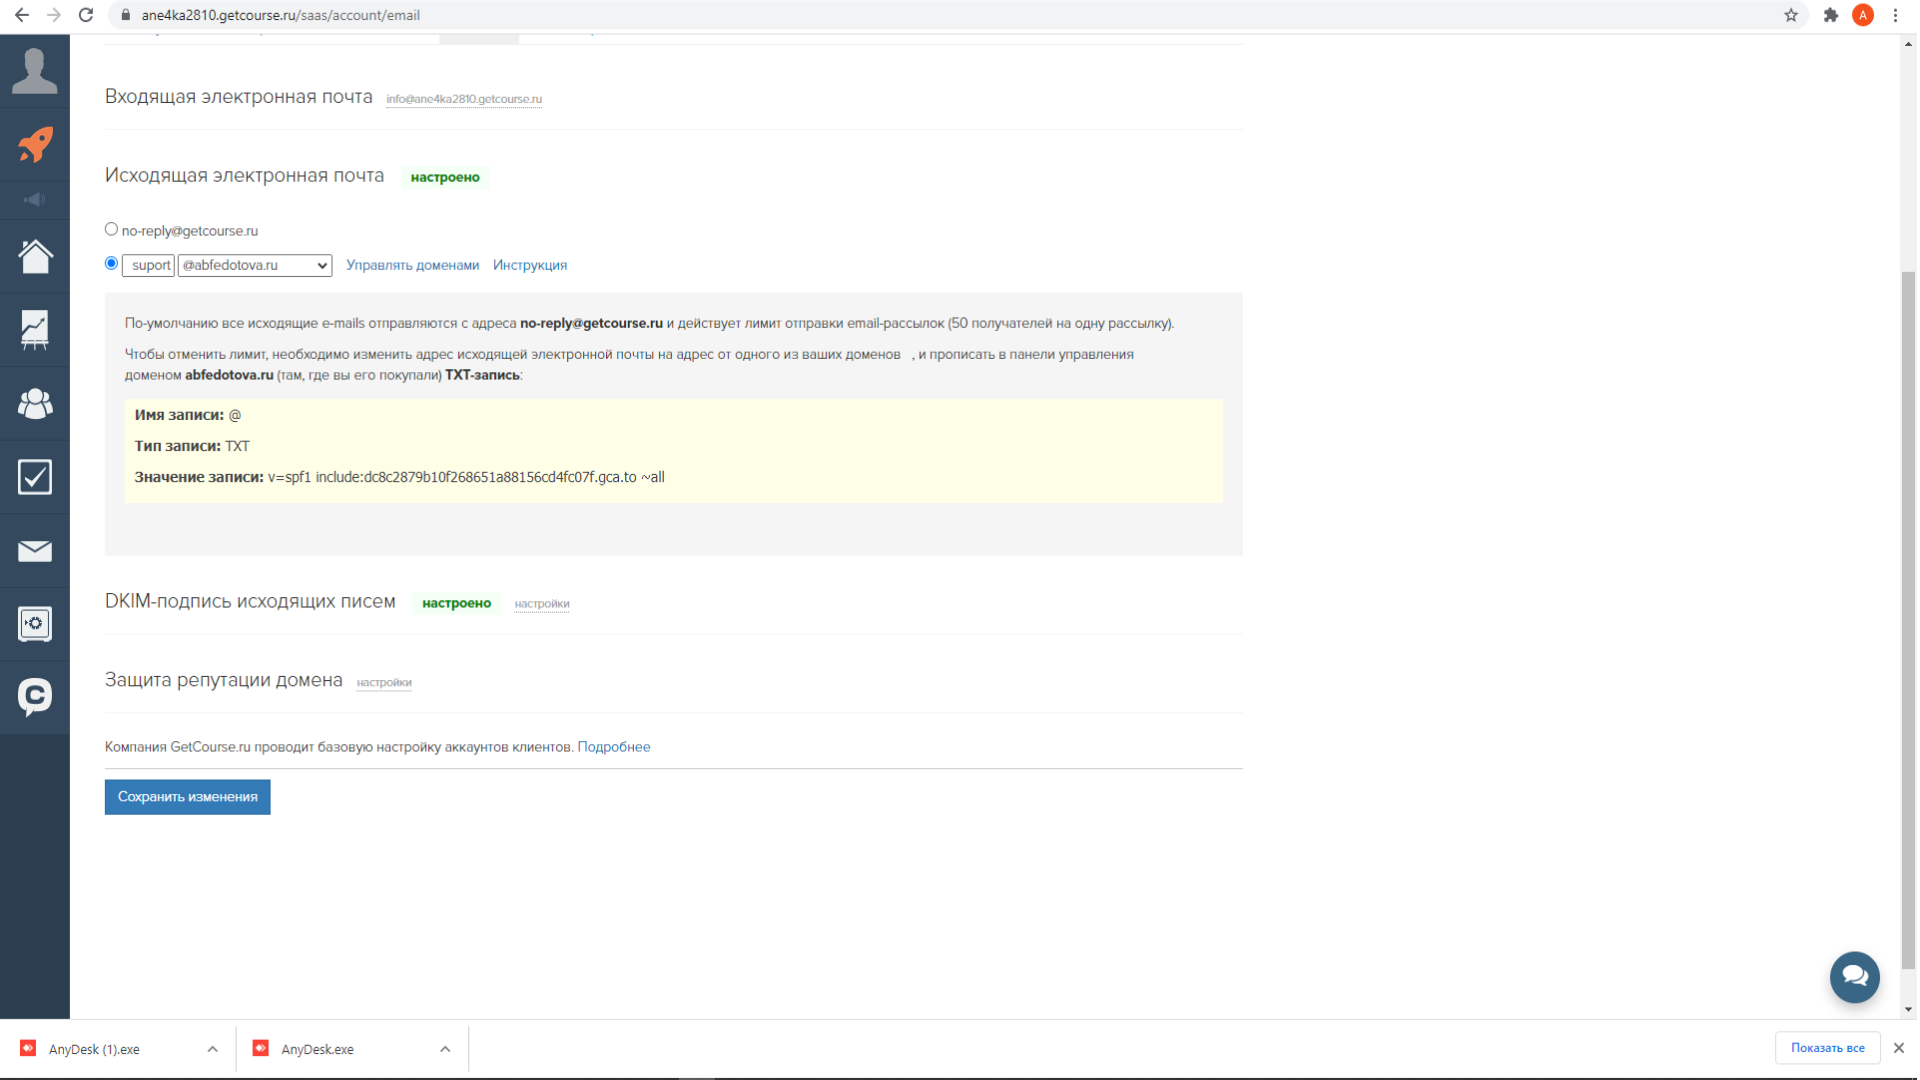The image size is (1920, 1080).
Task: Open the users group icon in the sidebar
Action: 35,403
